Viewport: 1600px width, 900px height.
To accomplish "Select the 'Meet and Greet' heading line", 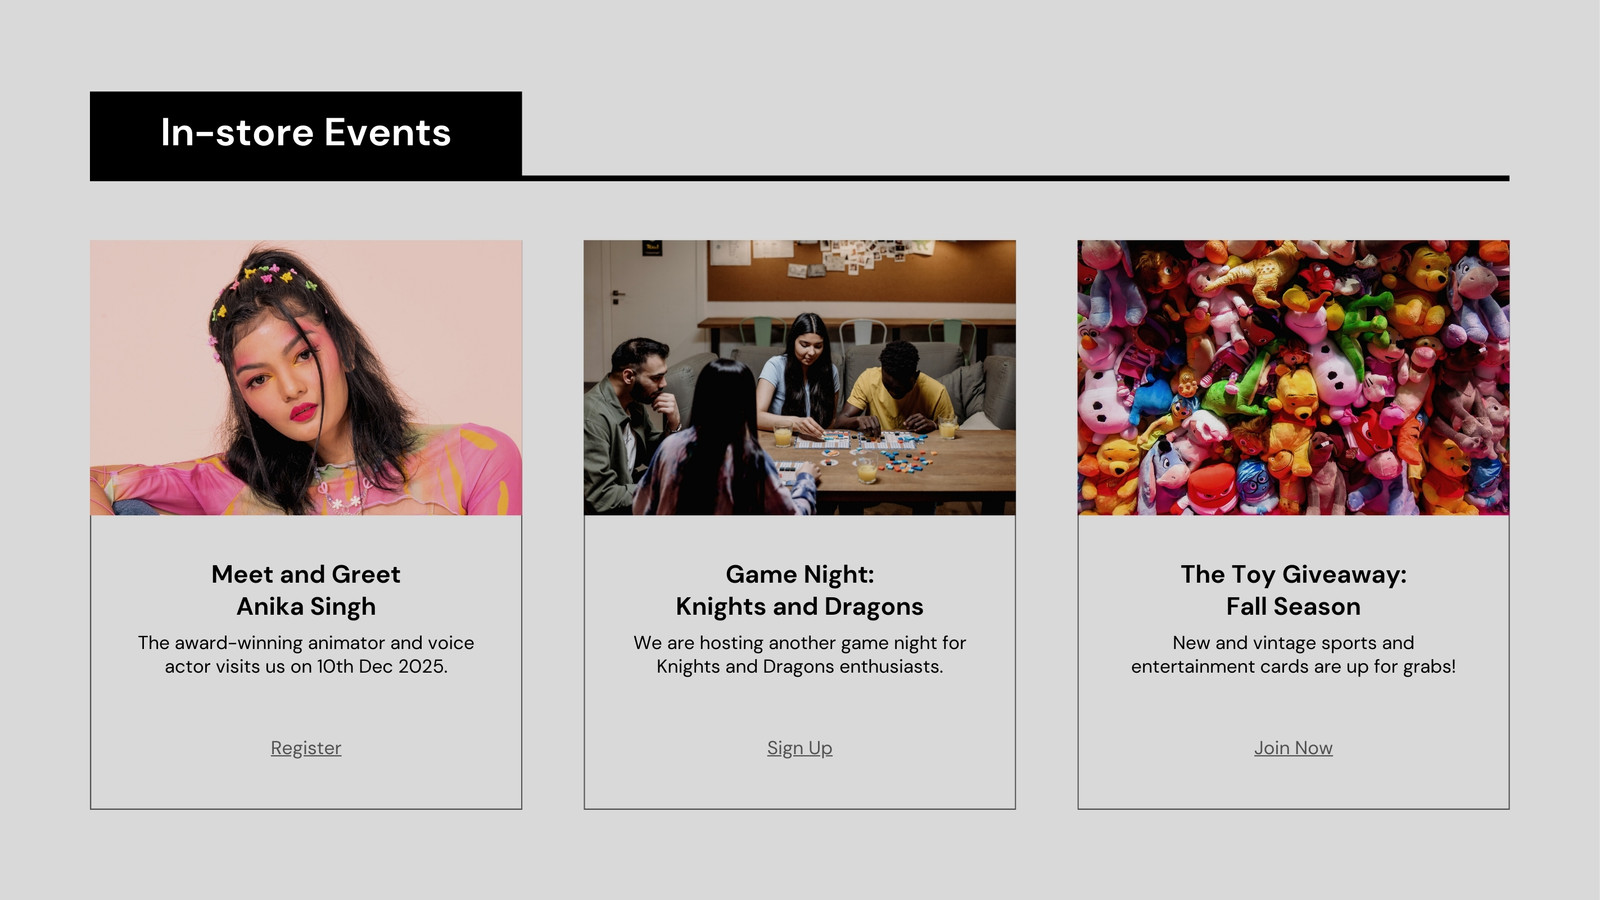I will [x=306, y=574].
